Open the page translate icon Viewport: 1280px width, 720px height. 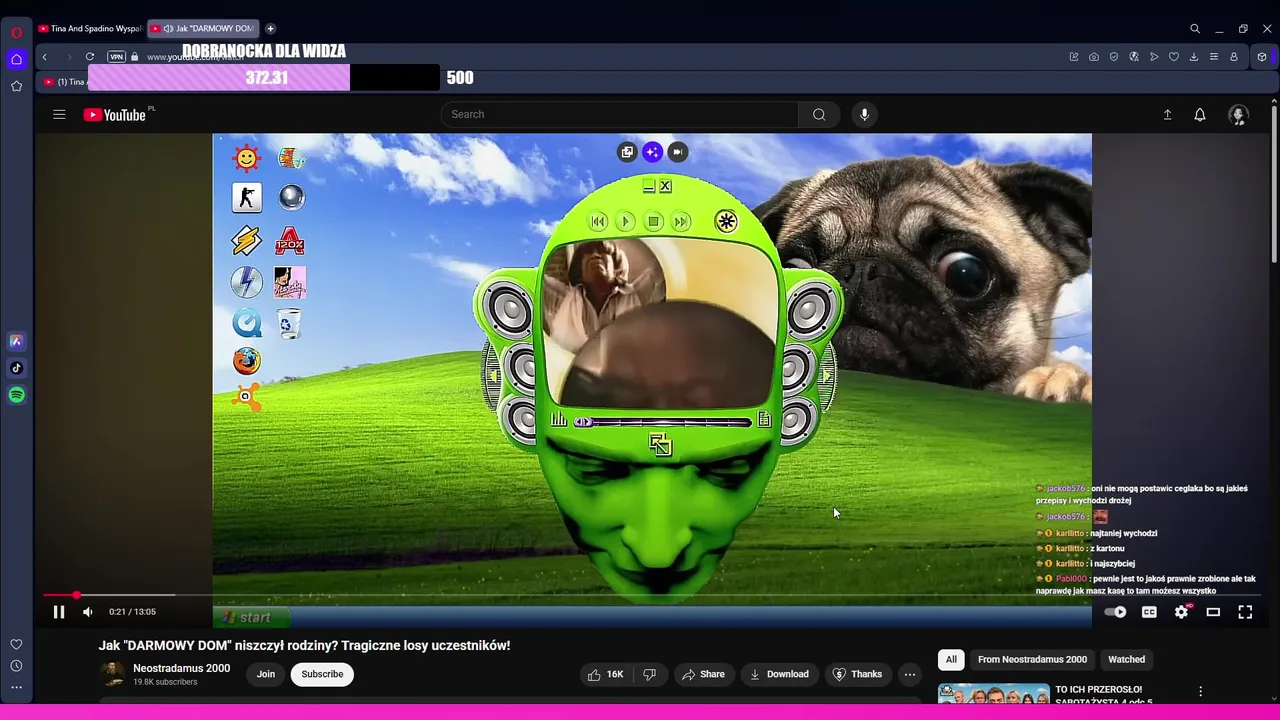click(1134, 57)
